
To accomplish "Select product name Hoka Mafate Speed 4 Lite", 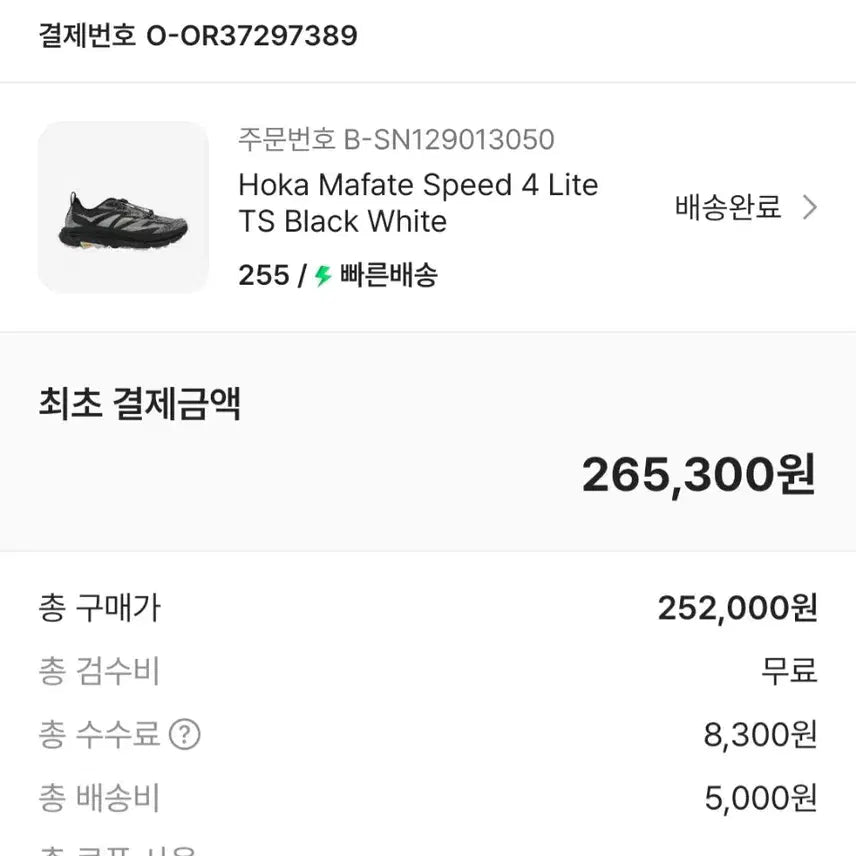I will (x=417, y=185).
